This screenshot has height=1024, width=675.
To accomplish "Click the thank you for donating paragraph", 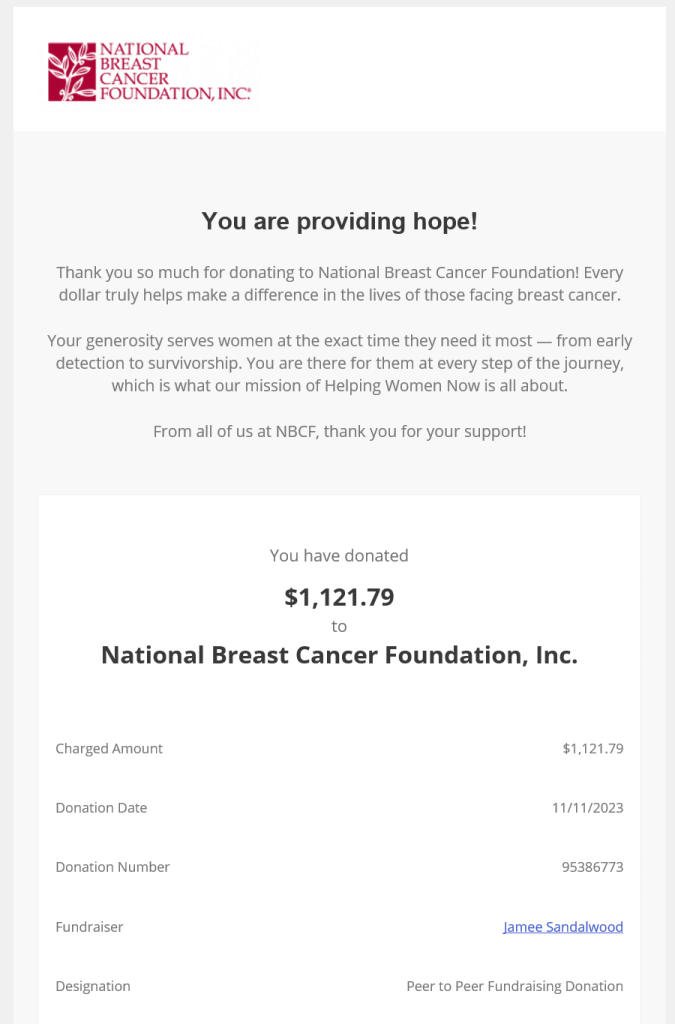I will point(339,284).
